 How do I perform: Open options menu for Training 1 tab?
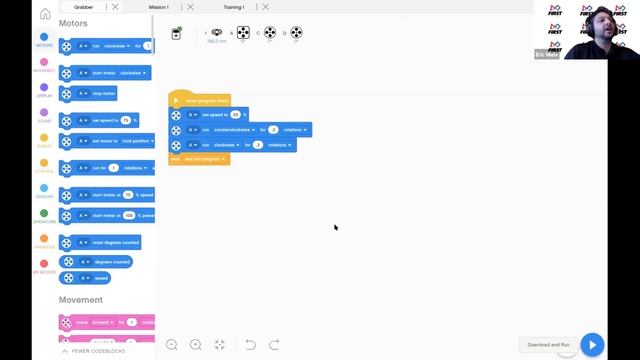(x=257, y=7)
